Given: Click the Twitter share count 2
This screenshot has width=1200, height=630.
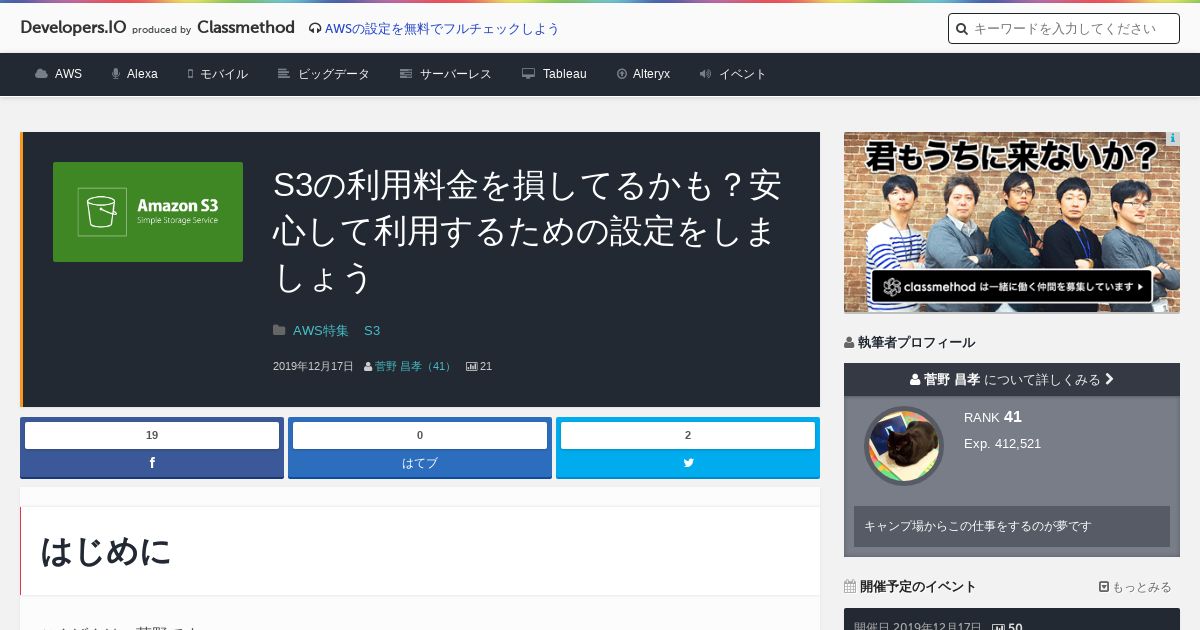Looking at the screenshot, I should pos(688,435).
